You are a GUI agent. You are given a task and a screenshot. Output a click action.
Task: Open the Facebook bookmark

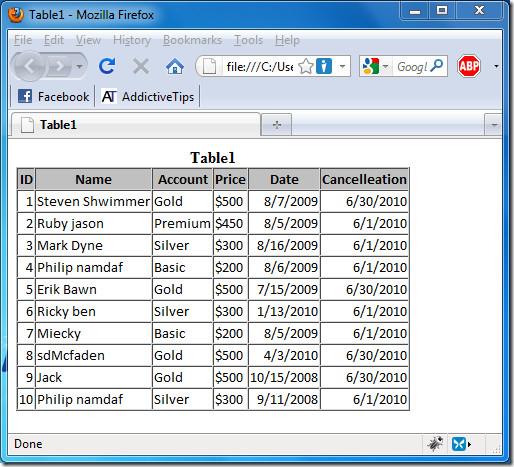point(53,97)
